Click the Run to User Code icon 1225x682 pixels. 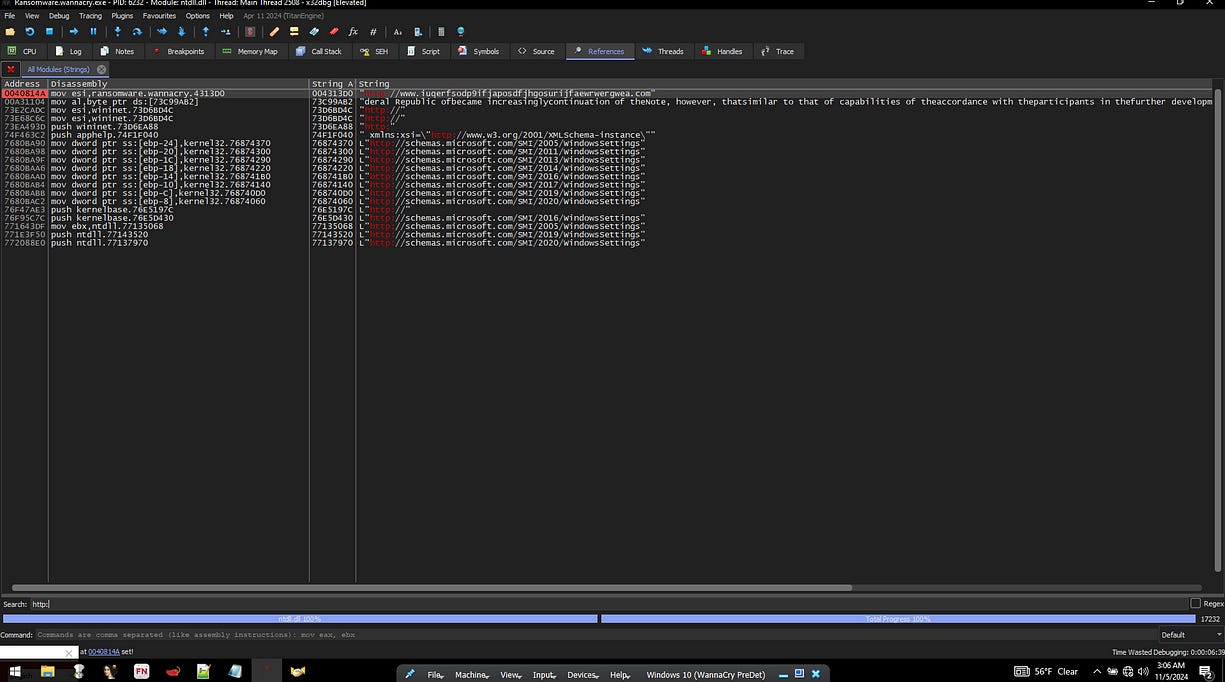(225, 32)
